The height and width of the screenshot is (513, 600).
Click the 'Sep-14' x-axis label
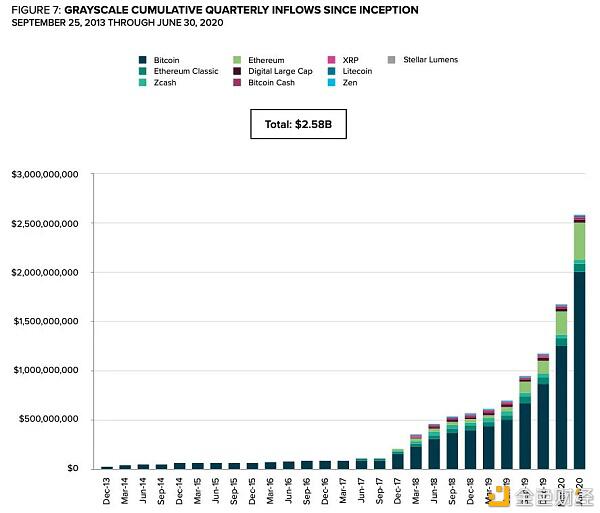(161, 491)
